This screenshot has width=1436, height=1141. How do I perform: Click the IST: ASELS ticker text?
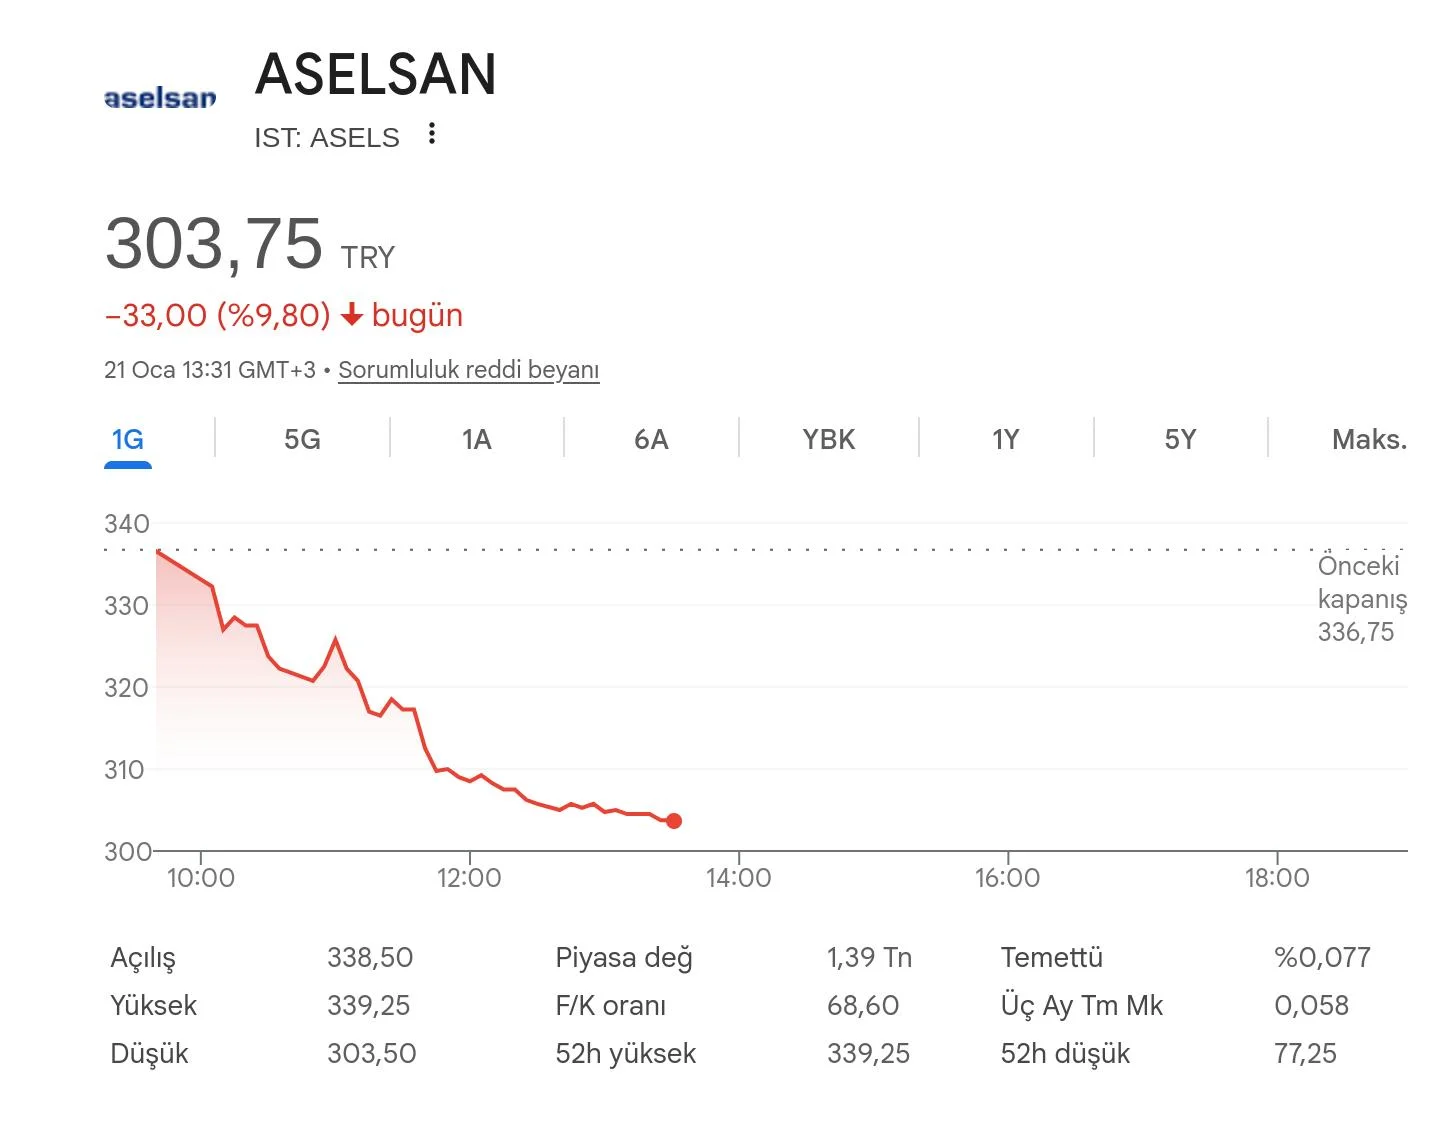point(327,138)
